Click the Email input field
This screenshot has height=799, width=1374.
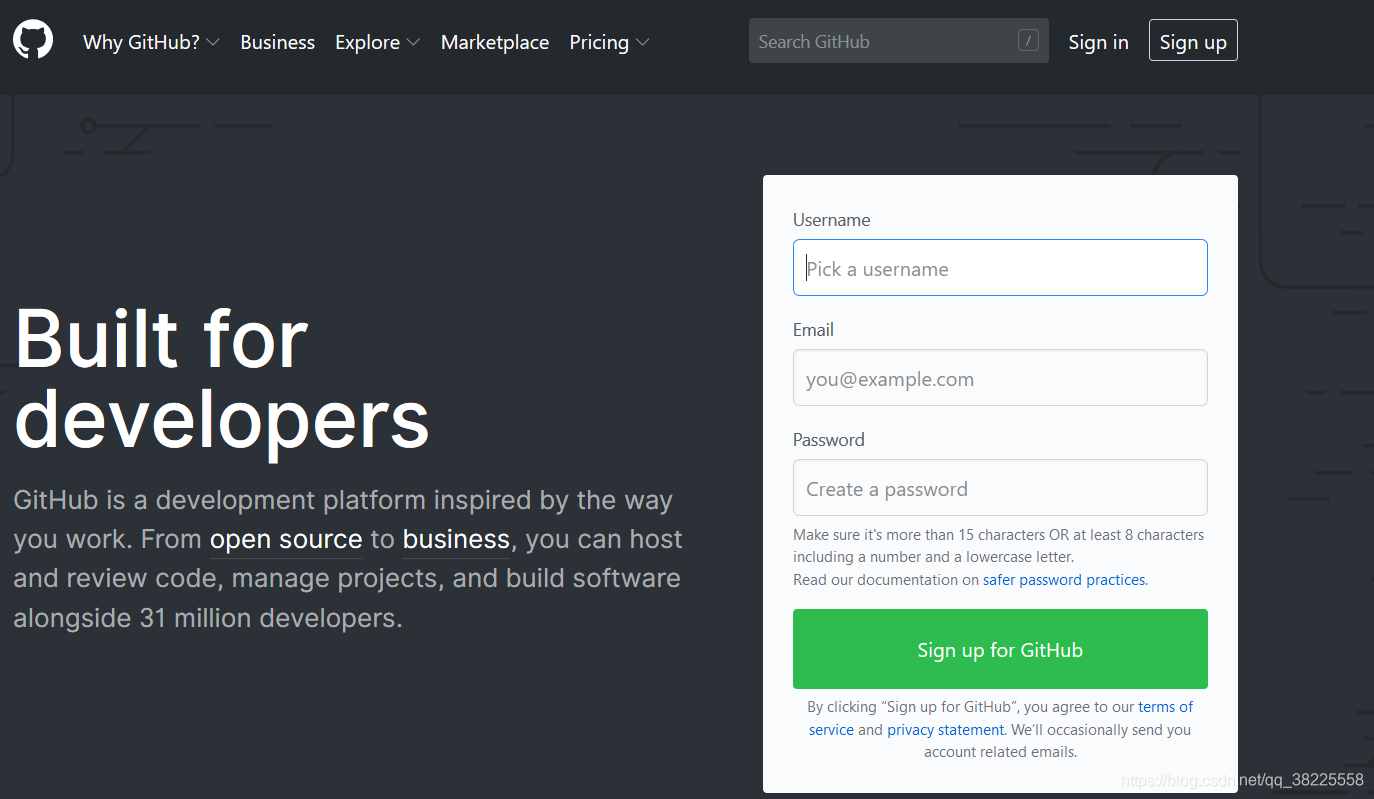tap(1000, 377)
